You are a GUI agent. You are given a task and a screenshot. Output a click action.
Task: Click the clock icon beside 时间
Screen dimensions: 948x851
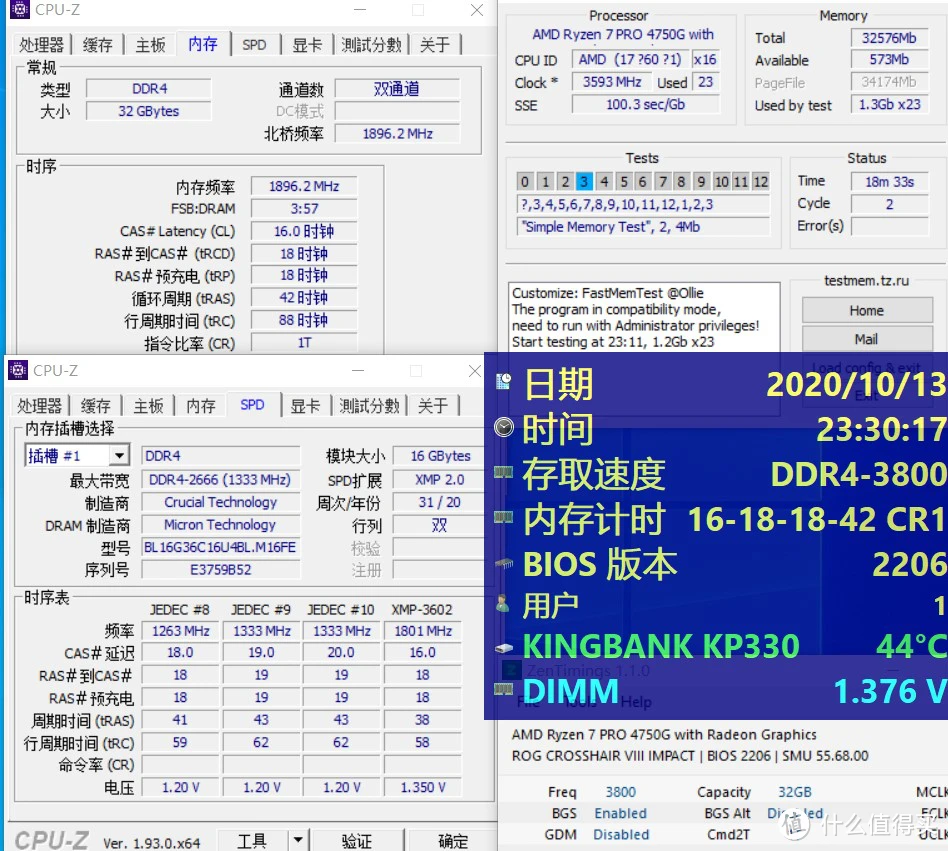(x=504, y=428)
